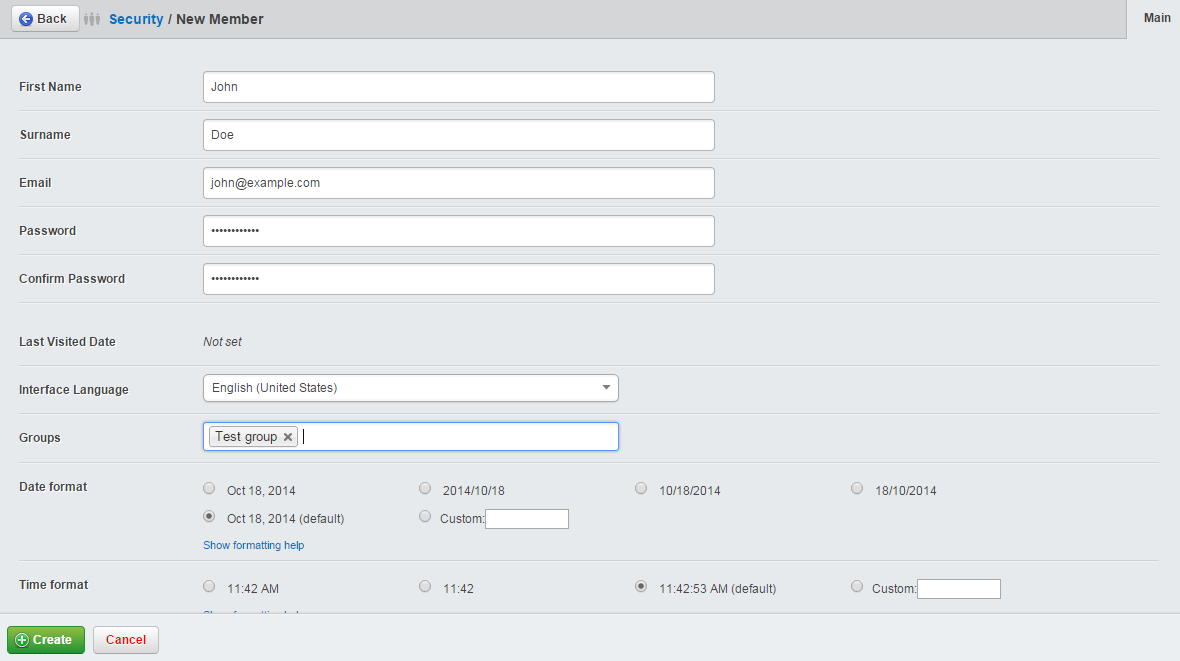The height and width of the screenshot is (661, 1180).
Task: Focus the First Name input containing John
Action: pos(458,87)
